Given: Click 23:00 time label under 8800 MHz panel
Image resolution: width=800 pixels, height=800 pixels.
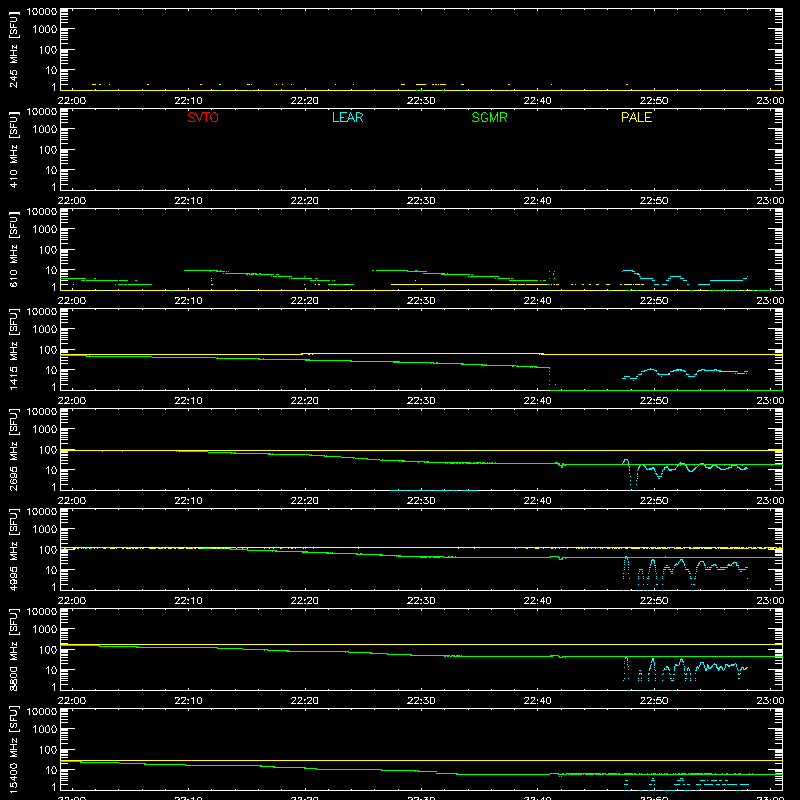Looking at the screenshot, I should pyautogui.click(x=770, y=701).
